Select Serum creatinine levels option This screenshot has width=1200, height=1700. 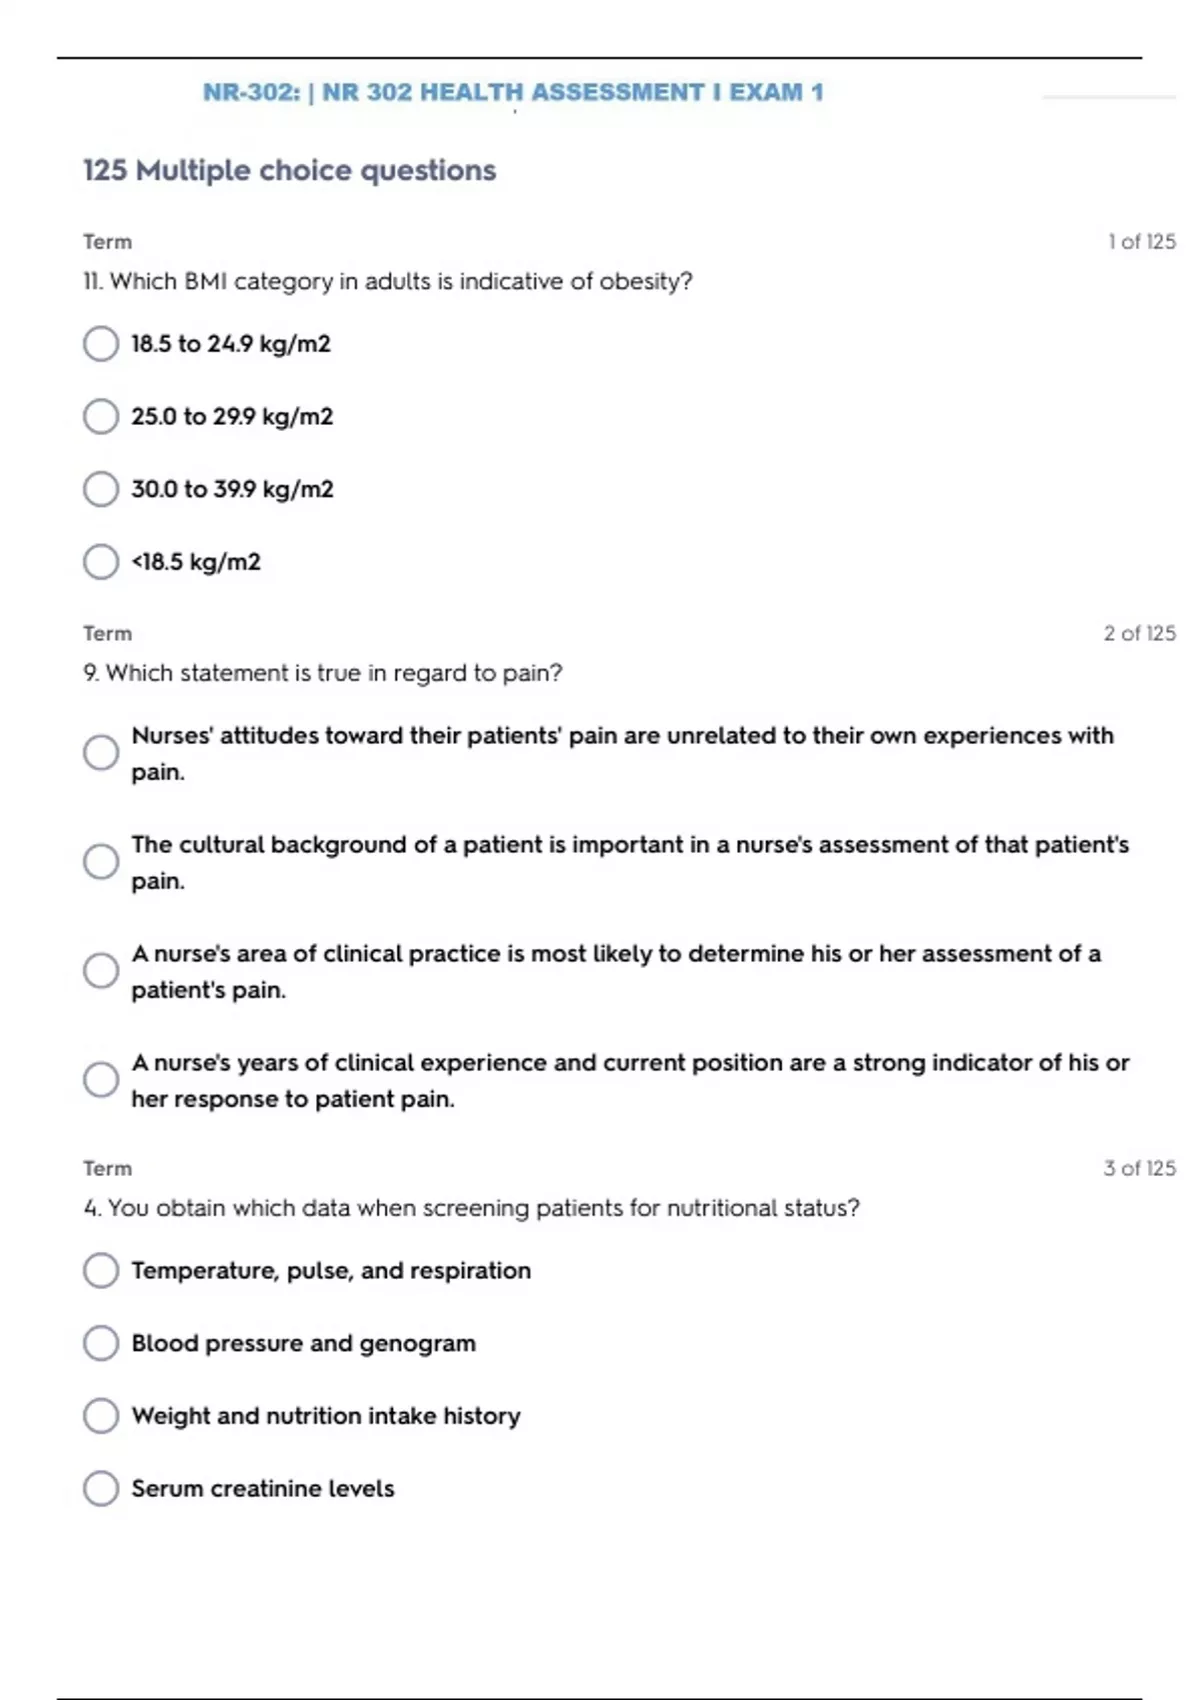(101, 1489)
